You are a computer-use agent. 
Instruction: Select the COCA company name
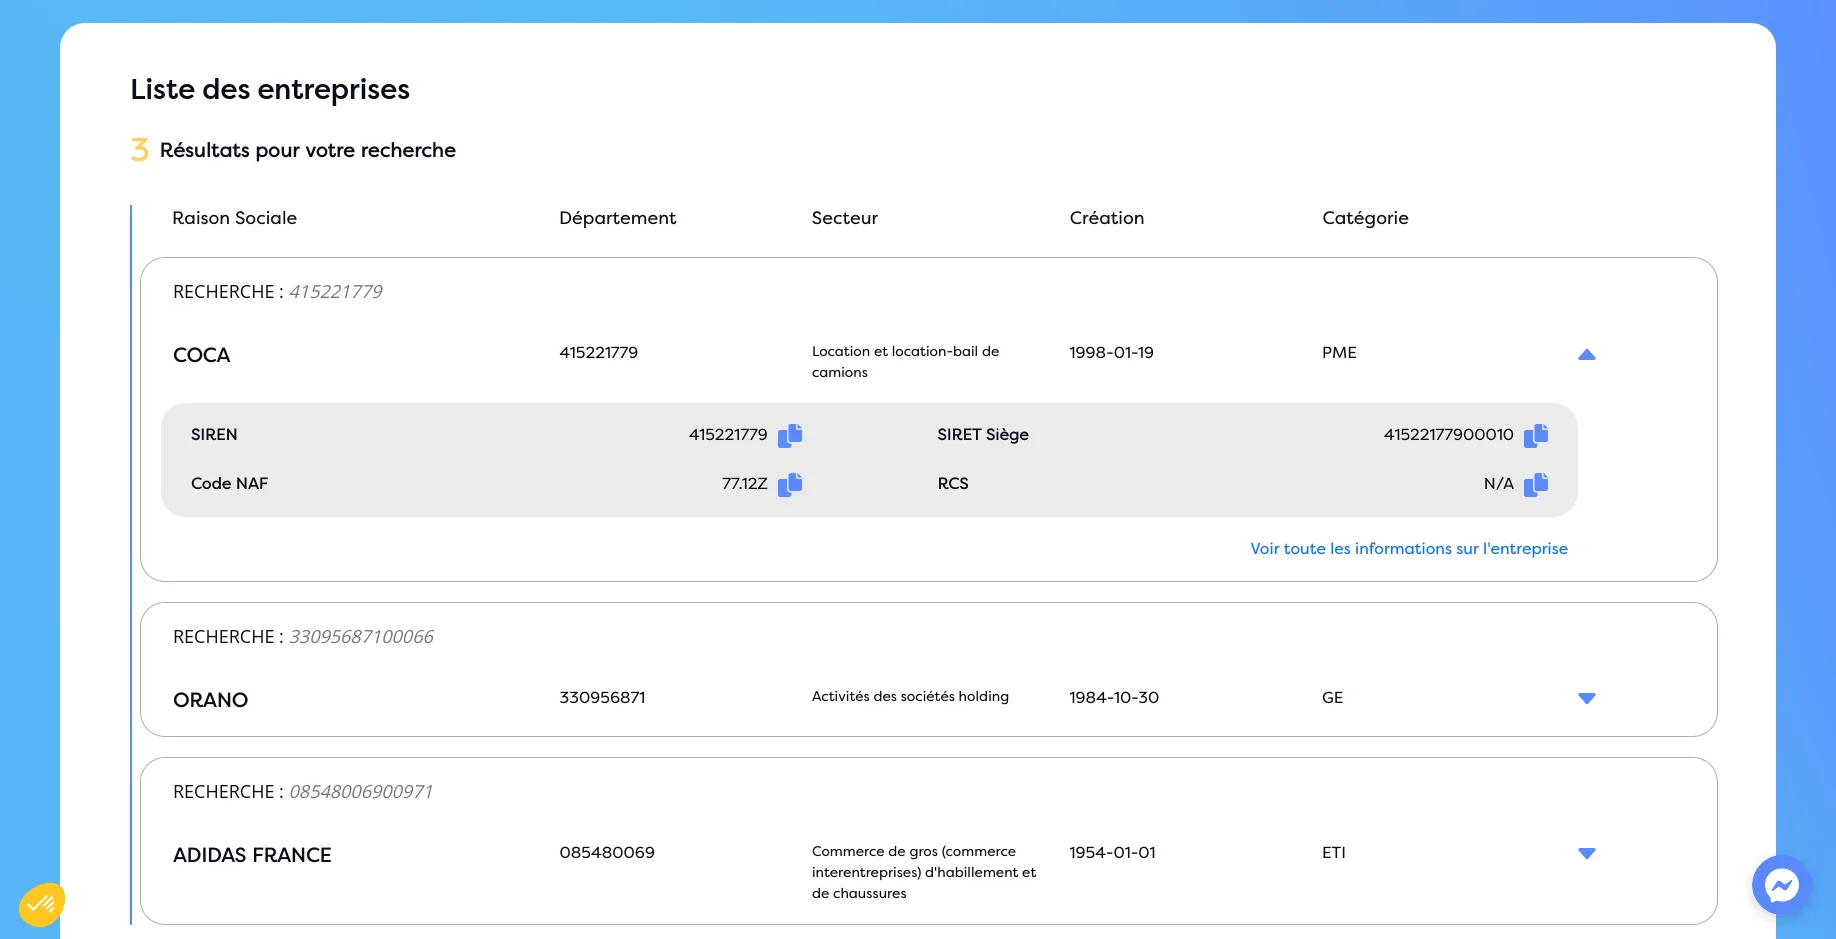click(201, 355)
